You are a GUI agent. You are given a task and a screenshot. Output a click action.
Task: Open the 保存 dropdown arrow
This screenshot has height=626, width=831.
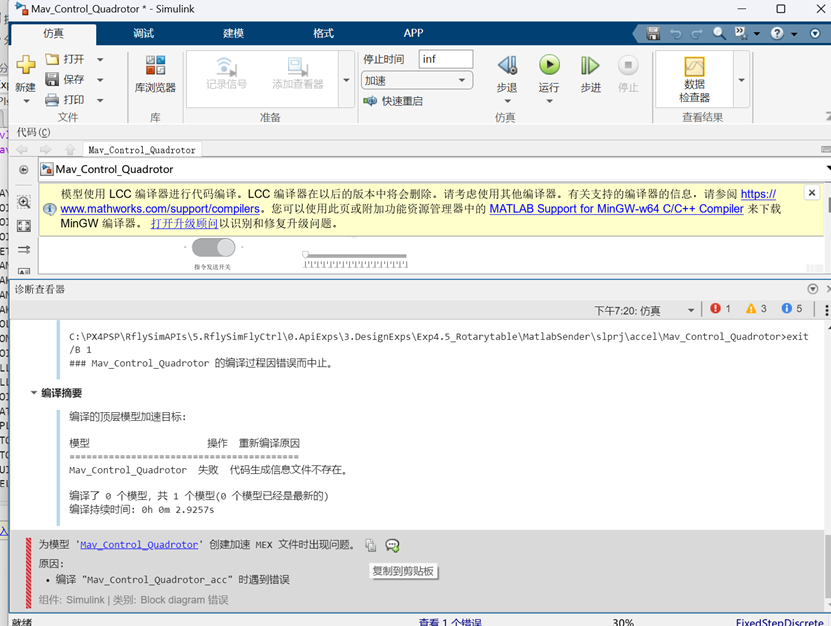point(100,80)
